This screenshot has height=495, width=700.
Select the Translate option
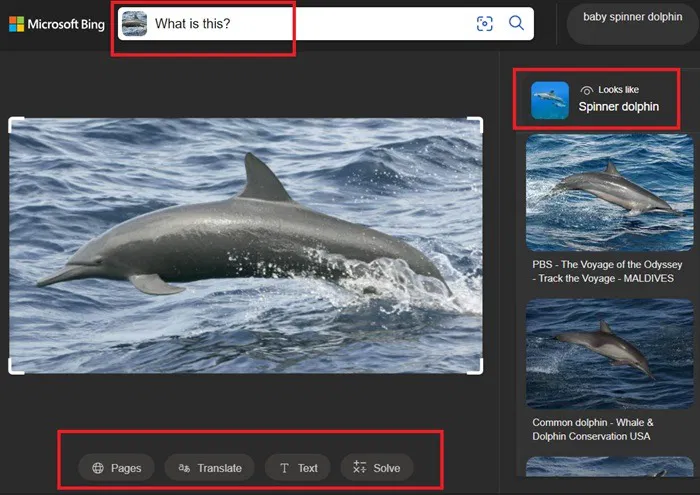coord(209,468)
